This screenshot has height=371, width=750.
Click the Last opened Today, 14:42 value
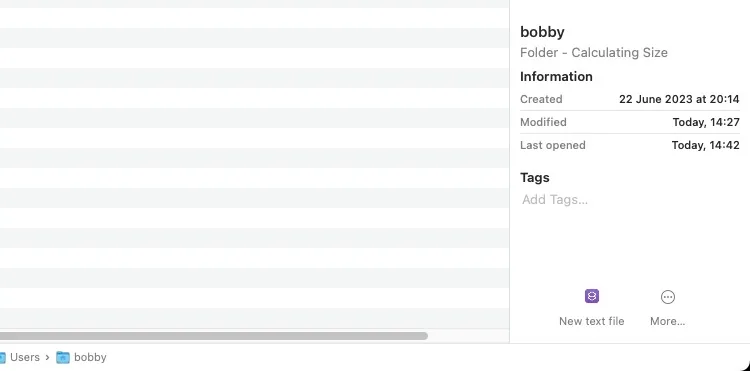tap(706, 145)
